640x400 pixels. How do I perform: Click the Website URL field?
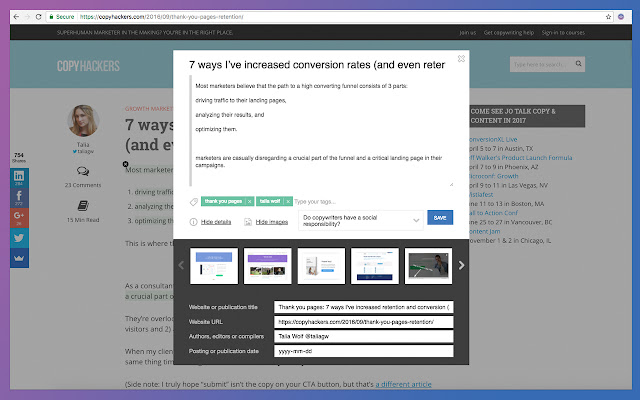pyautogui.click(x=364, y=322)
